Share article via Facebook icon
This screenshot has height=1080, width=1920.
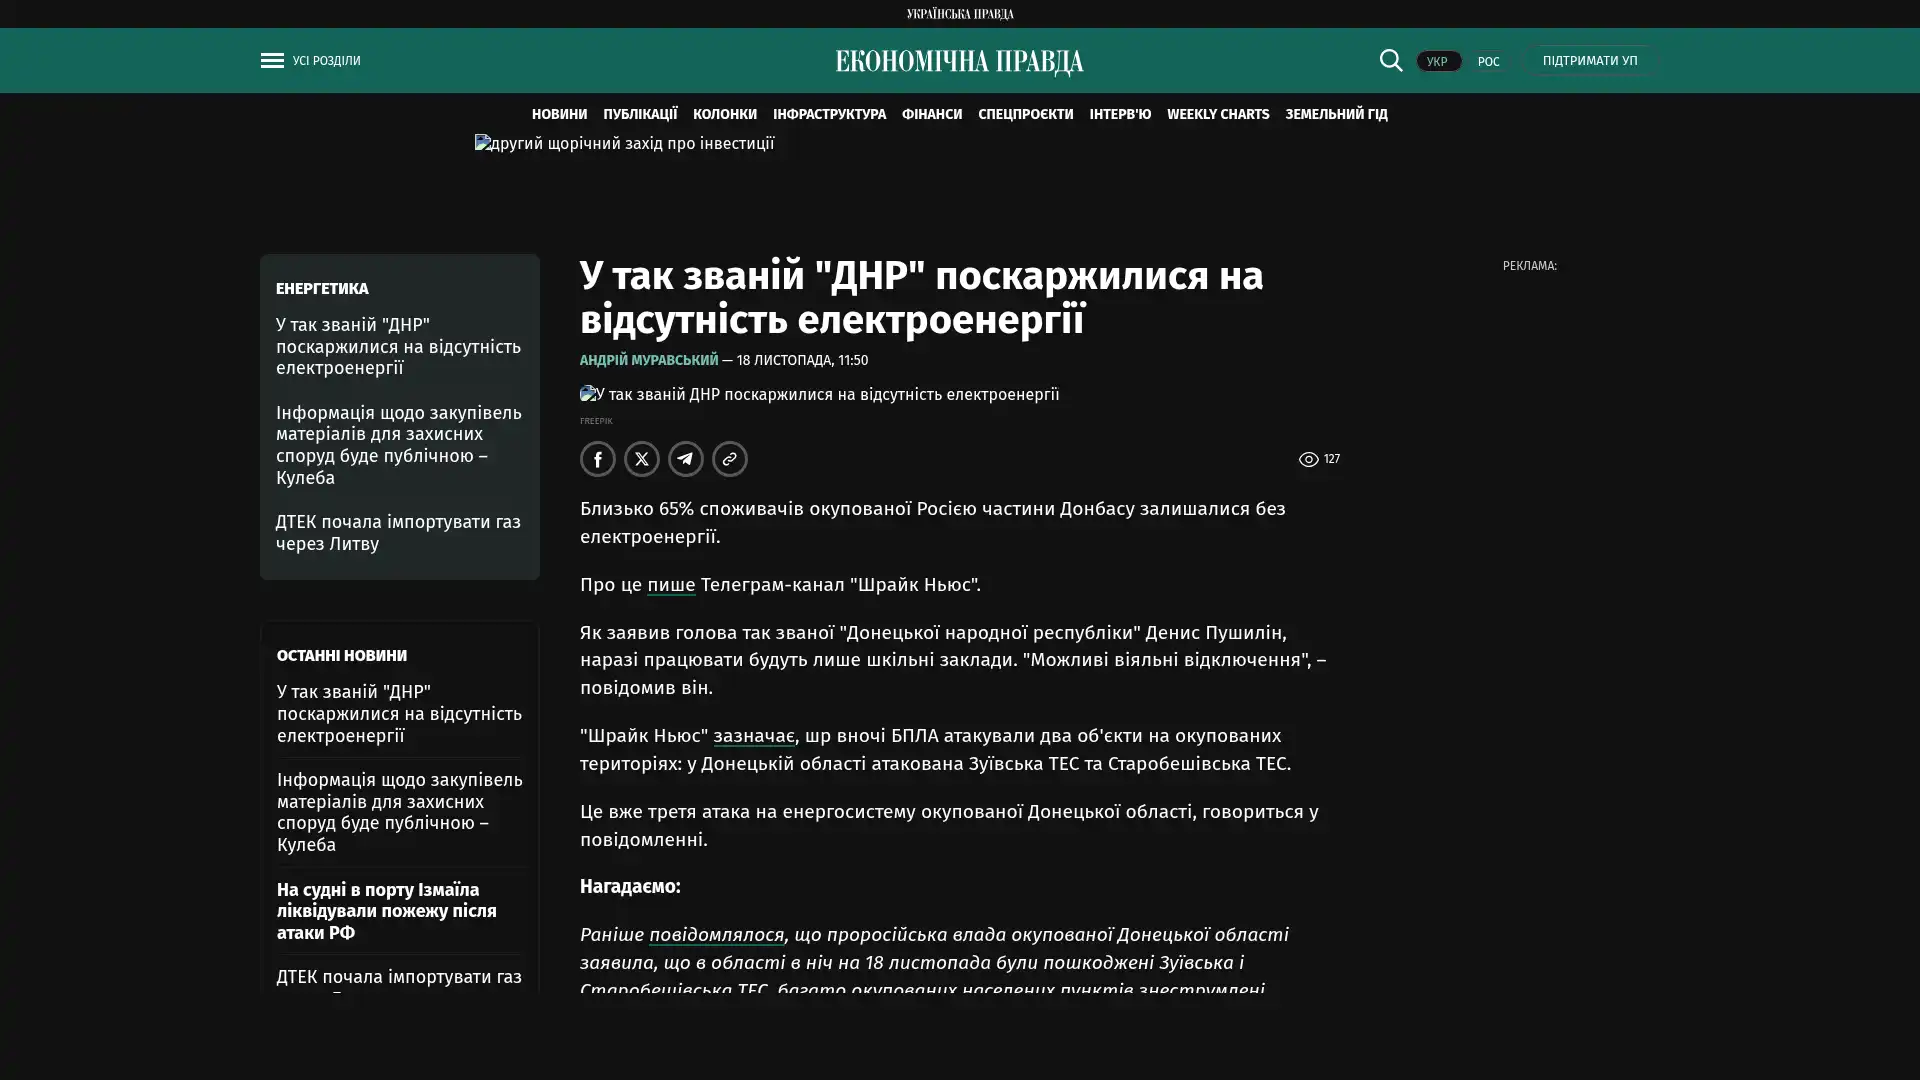[x=598, y=459]
